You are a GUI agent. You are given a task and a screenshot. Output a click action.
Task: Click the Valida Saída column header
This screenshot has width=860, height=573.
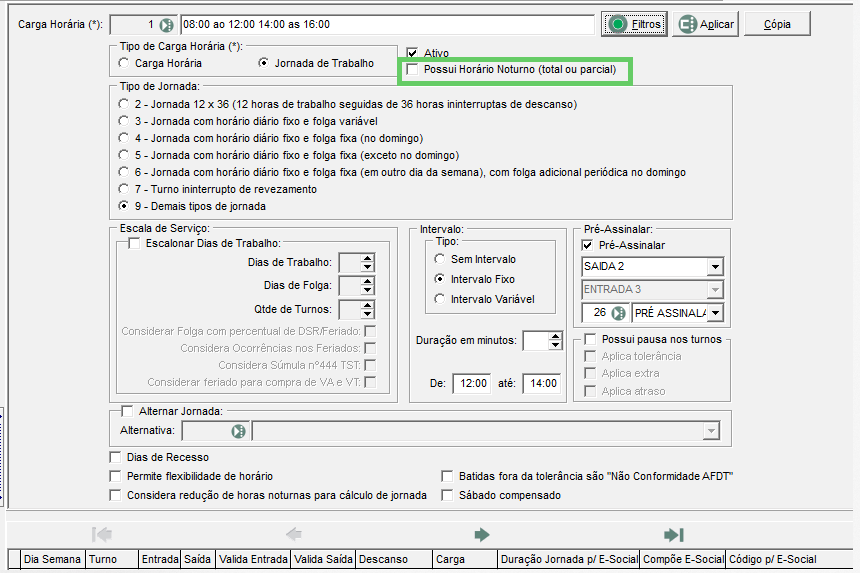click(324, 559)
